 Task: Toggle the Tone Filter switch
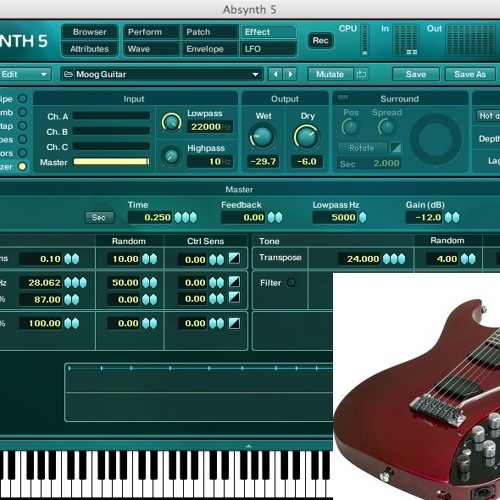click(291, 283)
